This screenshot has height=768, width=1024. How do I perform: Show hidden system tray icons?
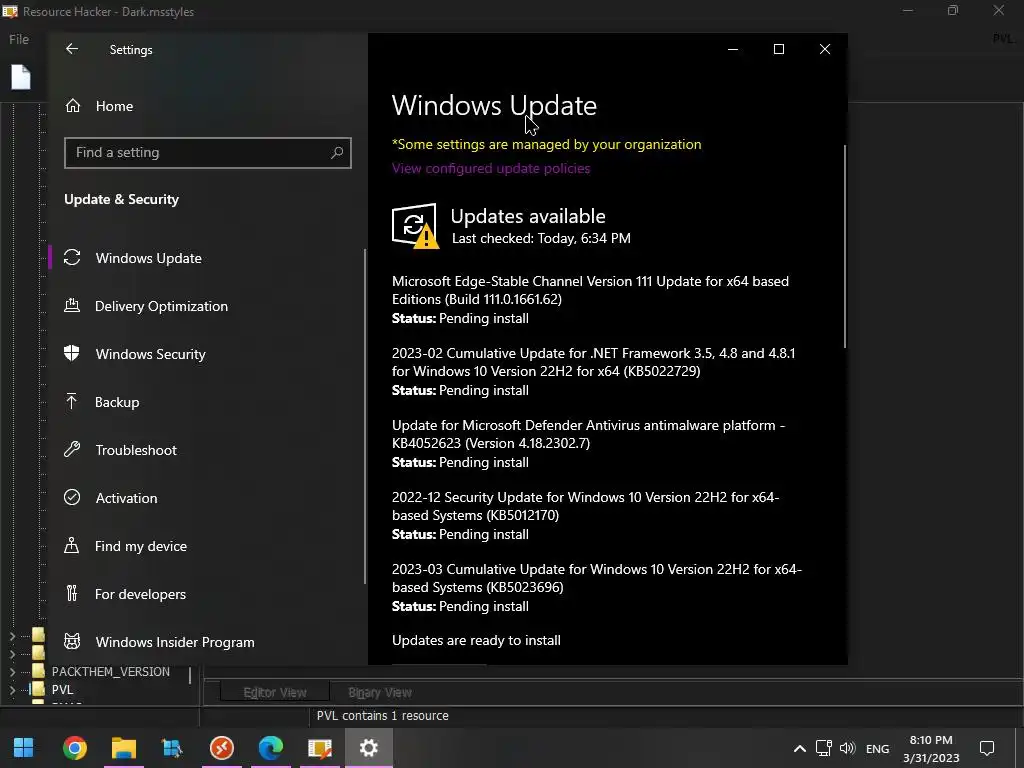point(799,748)
